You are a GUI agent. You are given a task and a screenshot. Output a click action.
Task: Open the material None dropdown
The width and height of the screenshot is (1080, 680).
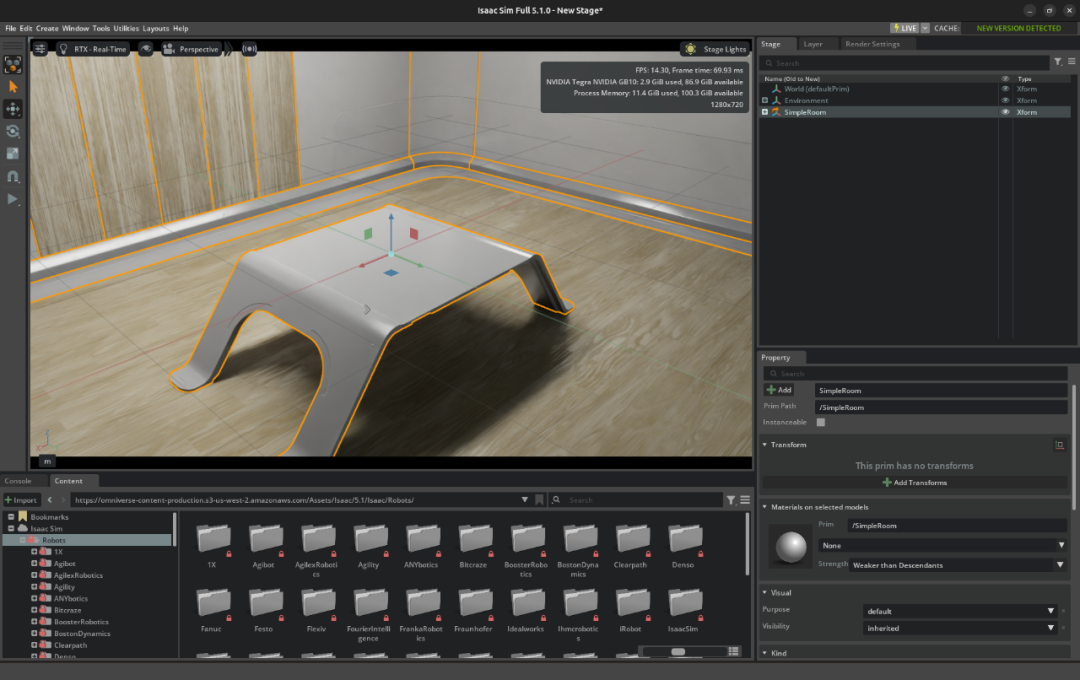coord(942,546)
